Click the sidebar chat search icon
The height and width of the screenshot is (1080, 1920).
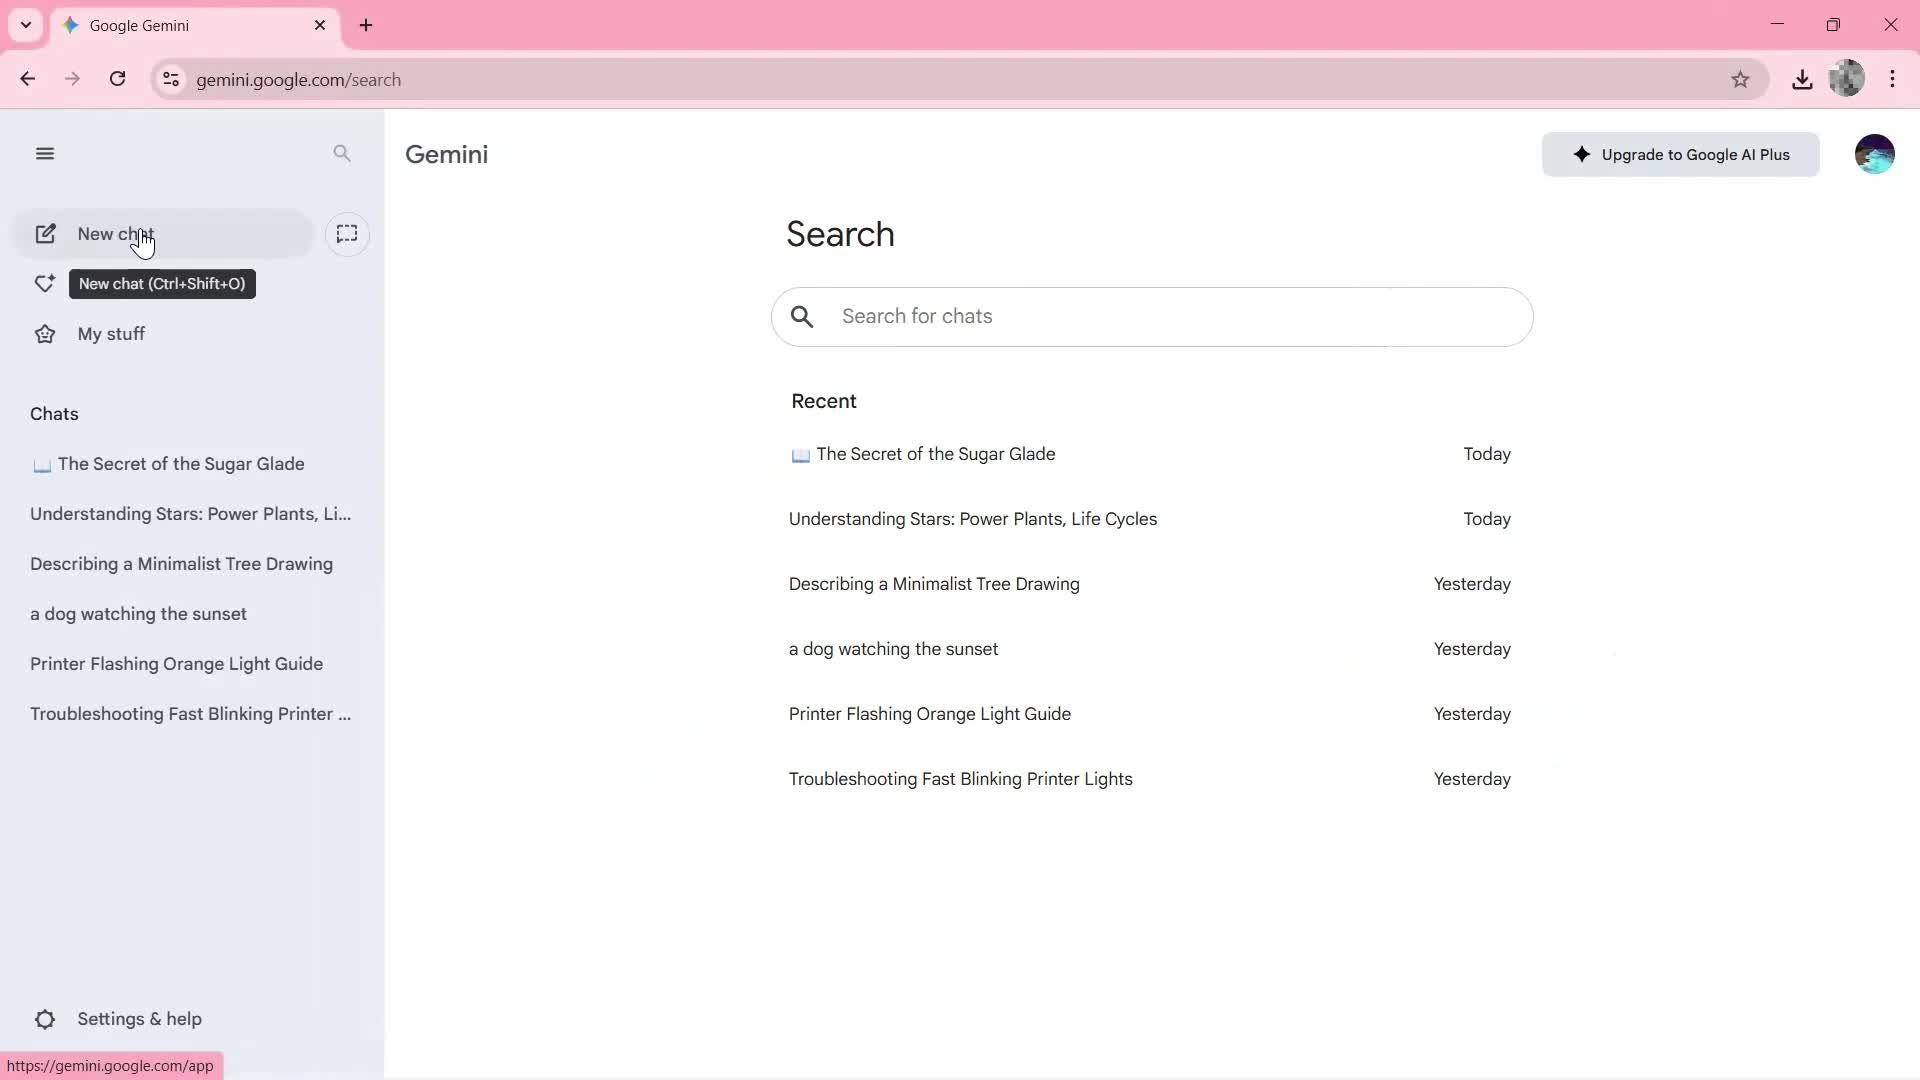pyautogui.click(x=342, y=153)
